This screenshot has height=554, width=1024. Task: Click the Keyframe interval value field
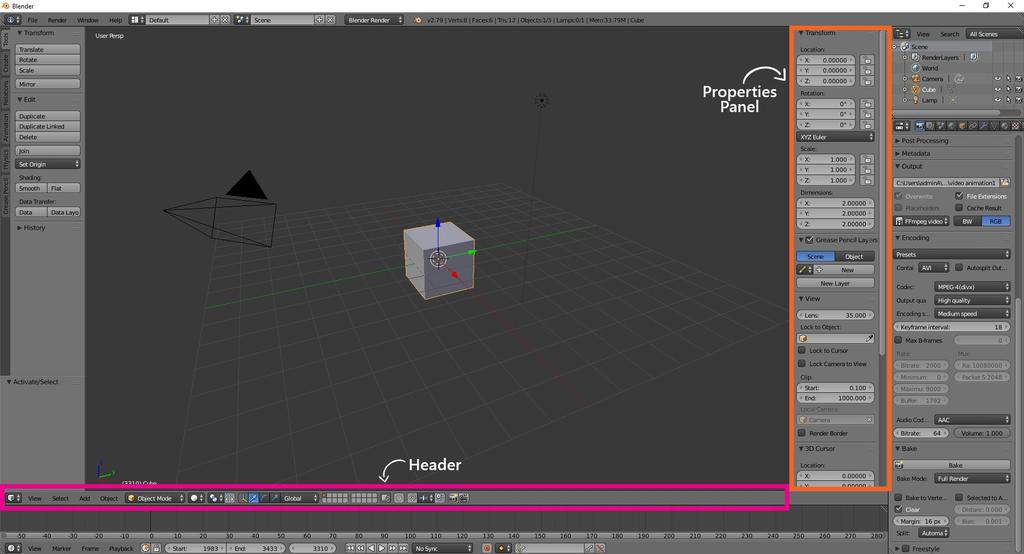coord(952,327)
